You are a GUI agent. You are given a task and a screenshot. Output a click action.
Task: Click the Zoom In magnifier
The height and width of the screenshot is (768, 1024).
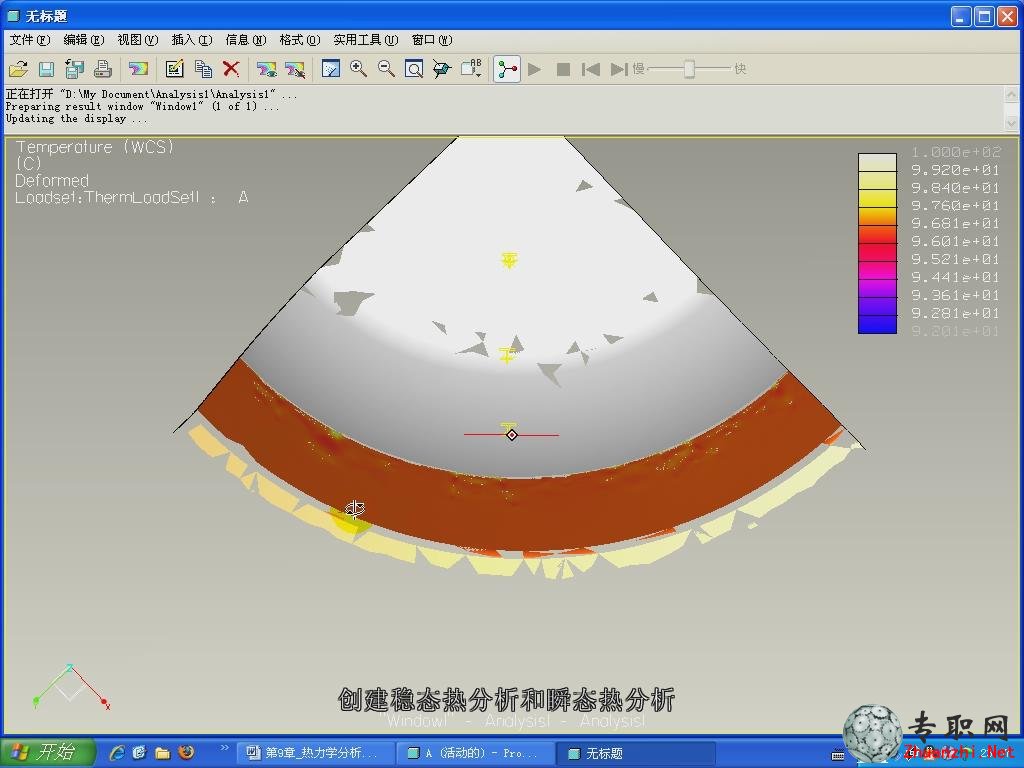pos(358,69)
